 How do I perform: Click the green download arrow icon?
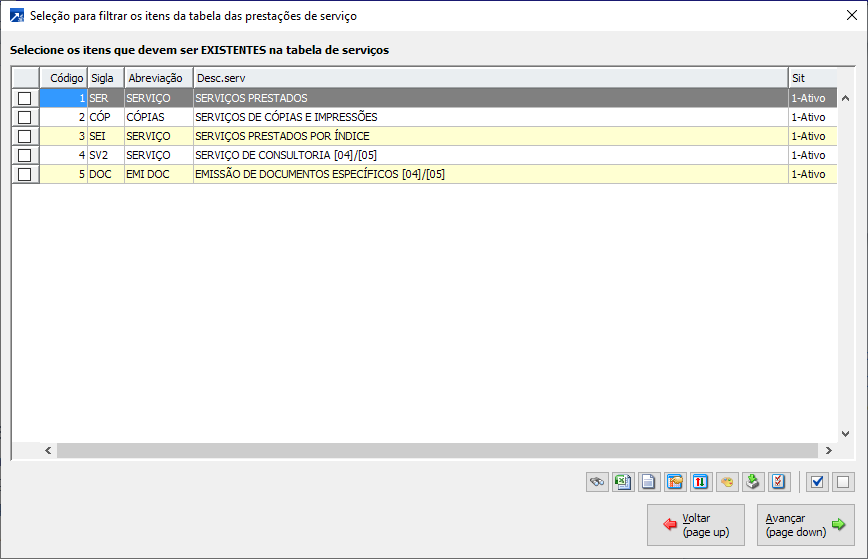[752, 482]
